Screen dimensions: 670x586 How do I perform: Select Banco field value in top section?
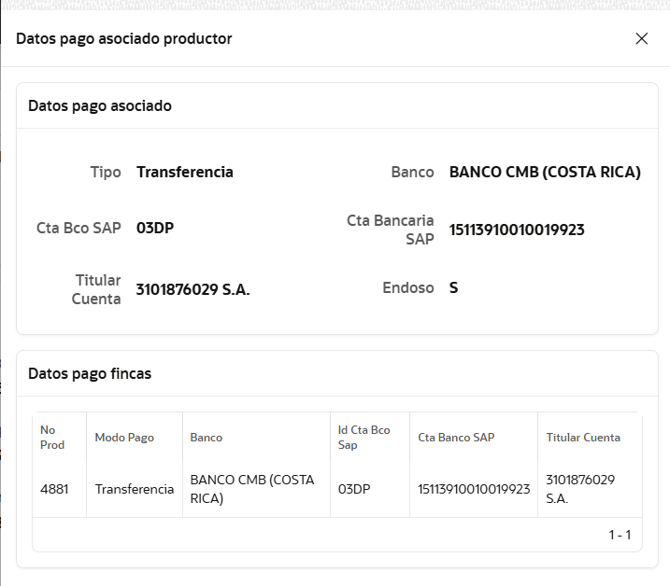544,172
